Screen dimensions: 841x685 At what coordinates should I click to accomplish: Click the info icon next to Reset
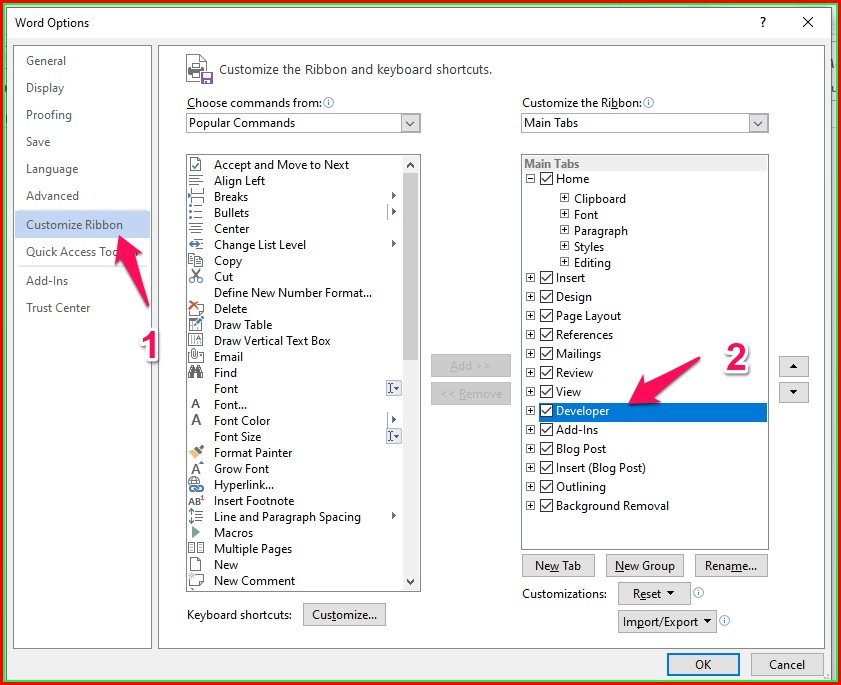(x=698, y=593)
